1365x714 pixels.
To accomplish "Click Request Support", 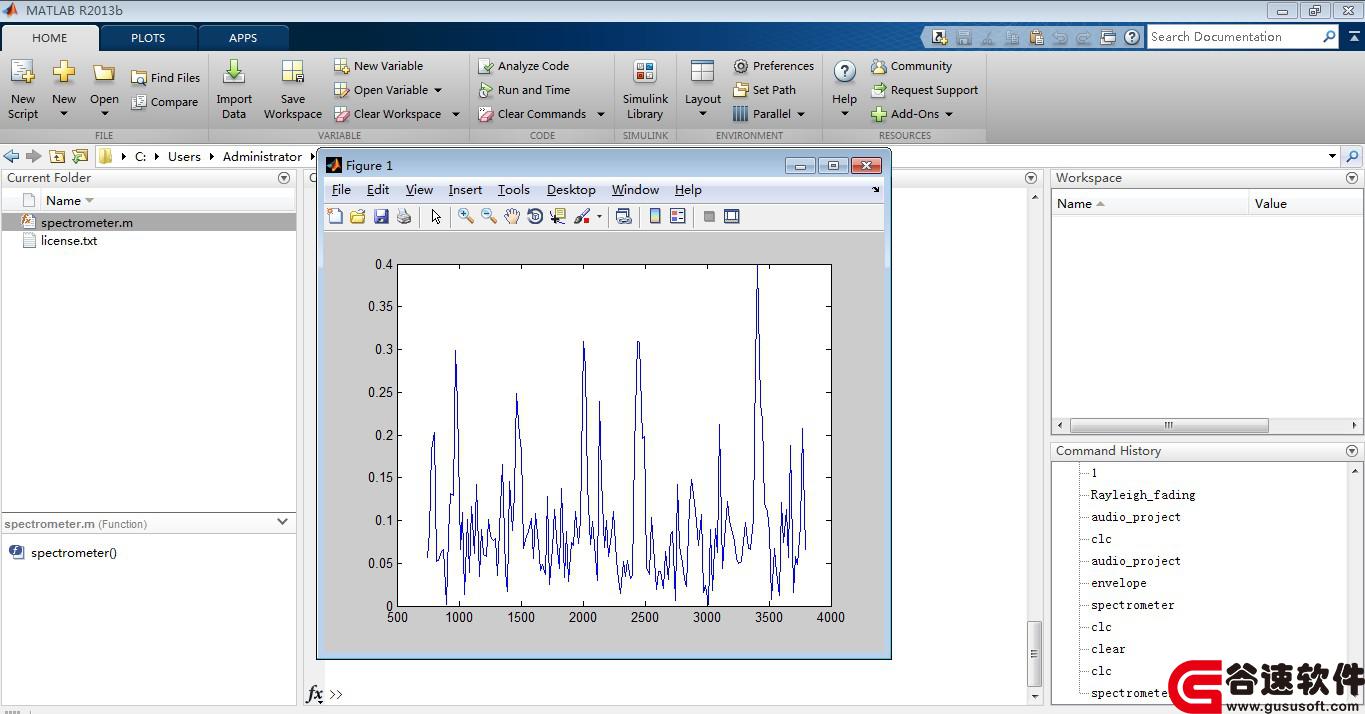I will (924, 90).
